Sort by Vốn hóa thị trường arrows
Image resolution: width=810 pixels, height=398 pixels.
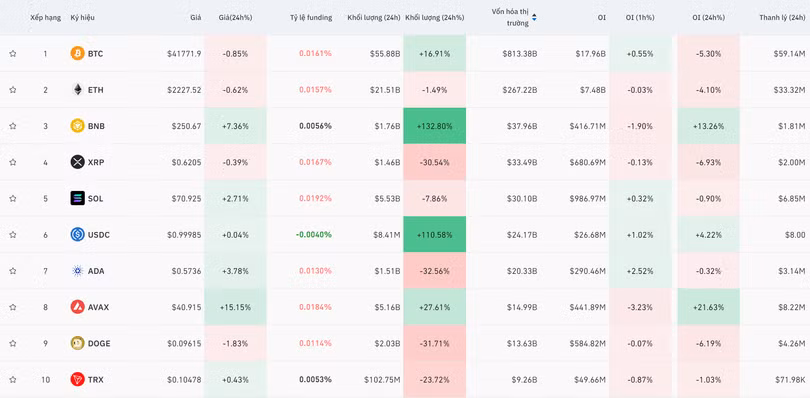[534, 18]
